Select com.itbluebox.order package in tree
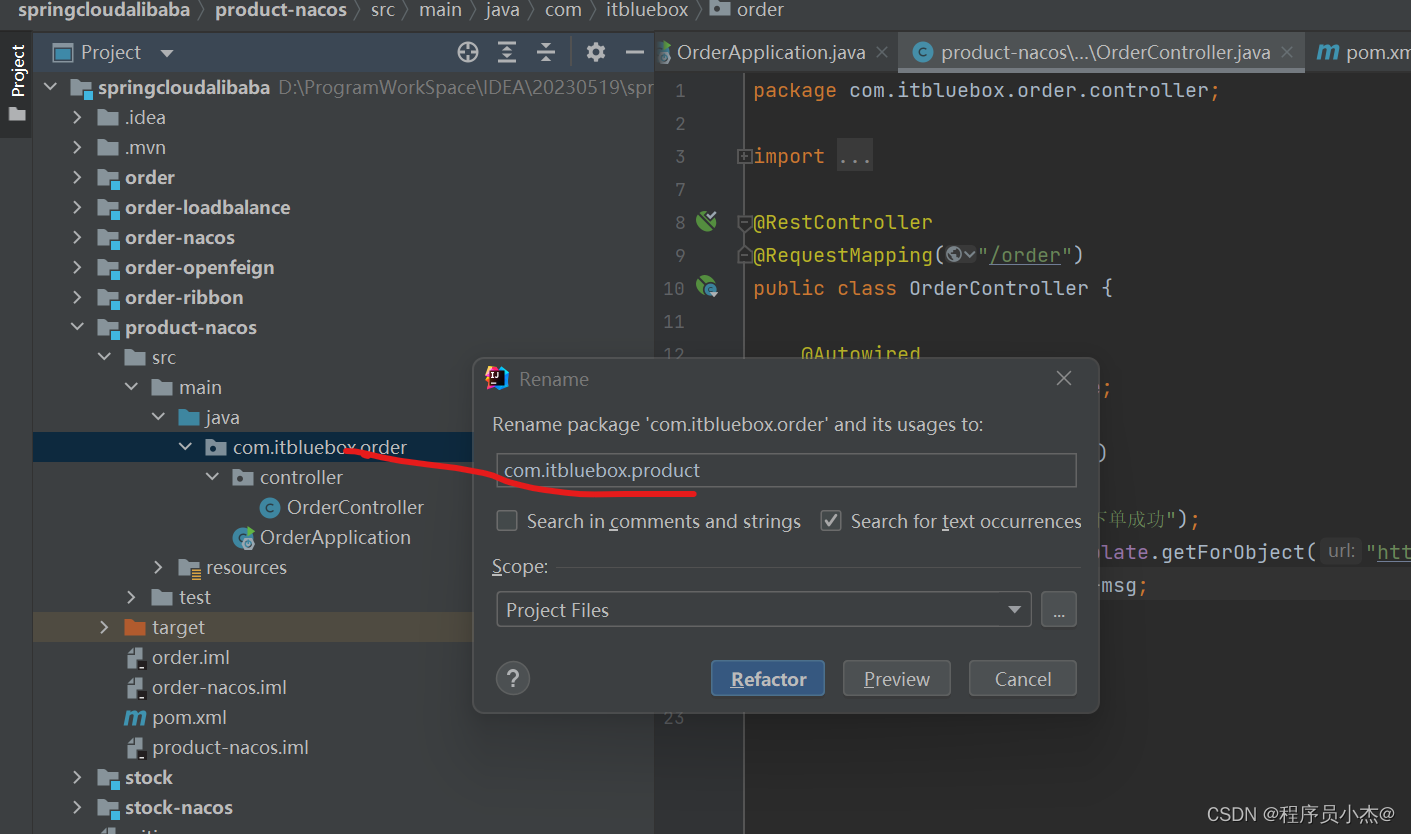The image size is (1411, 834). pyautogui.click(x=320, y=447)
